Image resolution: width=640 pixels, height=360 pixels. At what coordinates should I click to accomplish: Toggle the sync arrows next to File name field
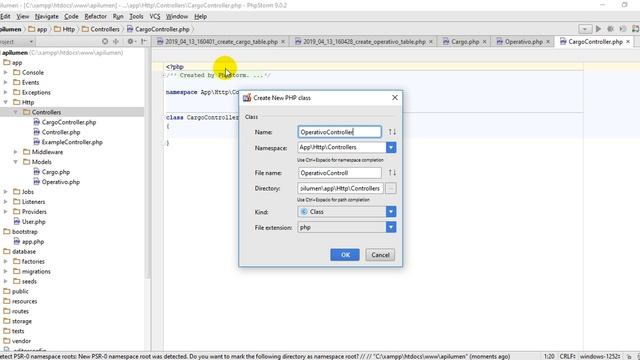(x=392, y=173)
